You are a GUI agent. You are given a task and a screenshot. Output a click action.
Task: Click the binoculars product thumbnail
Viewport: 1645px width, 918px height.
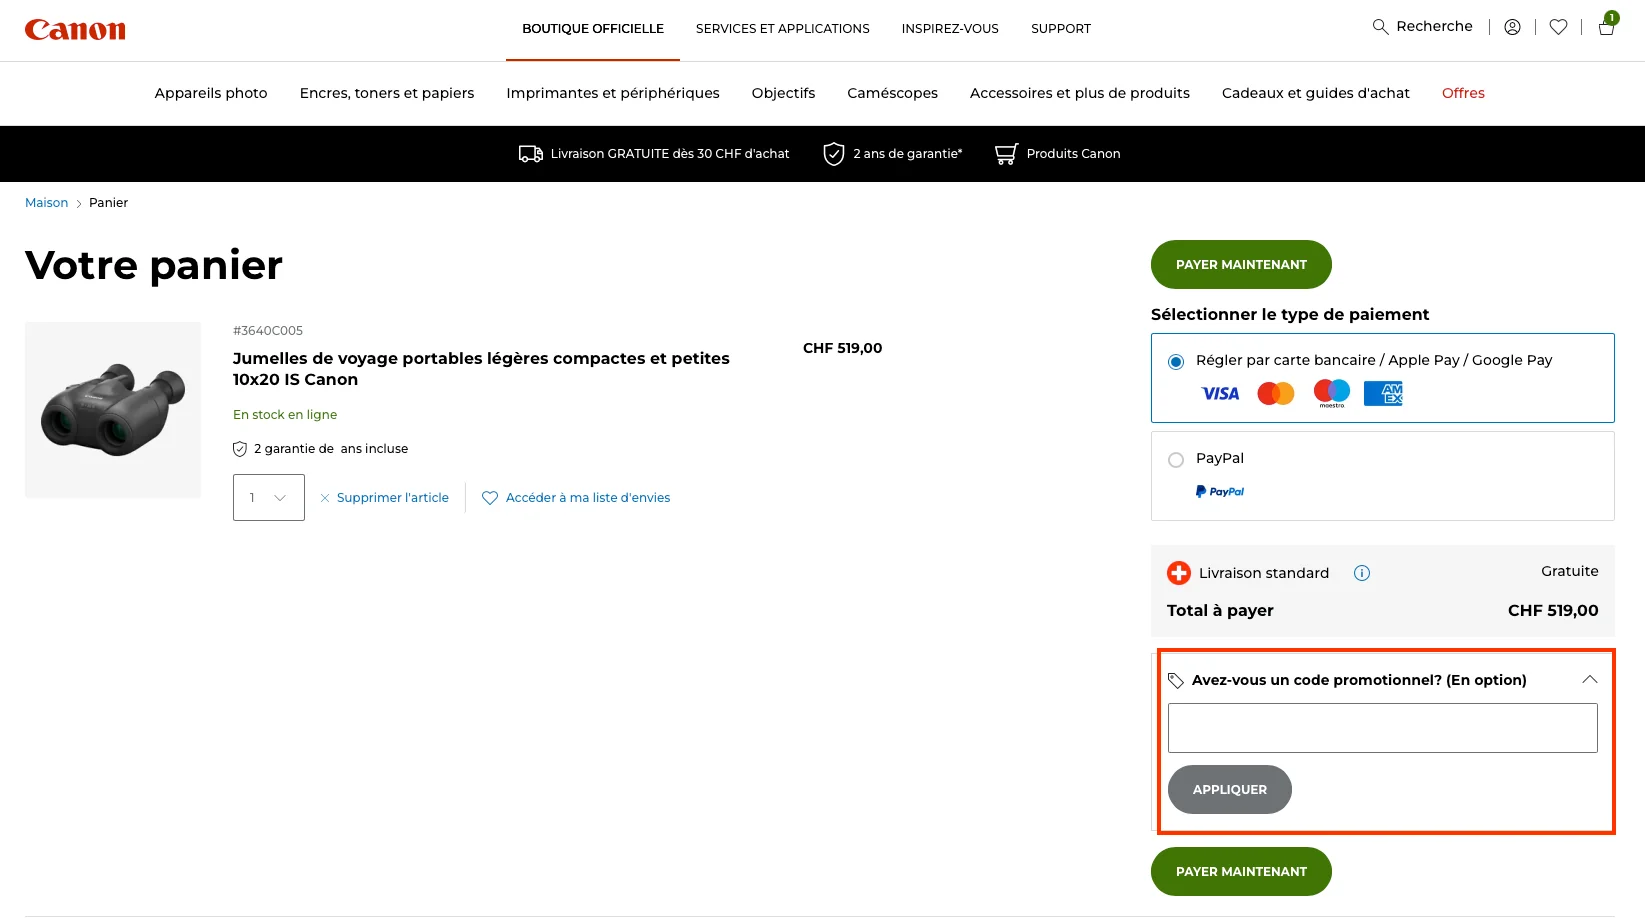coord(112,410)
